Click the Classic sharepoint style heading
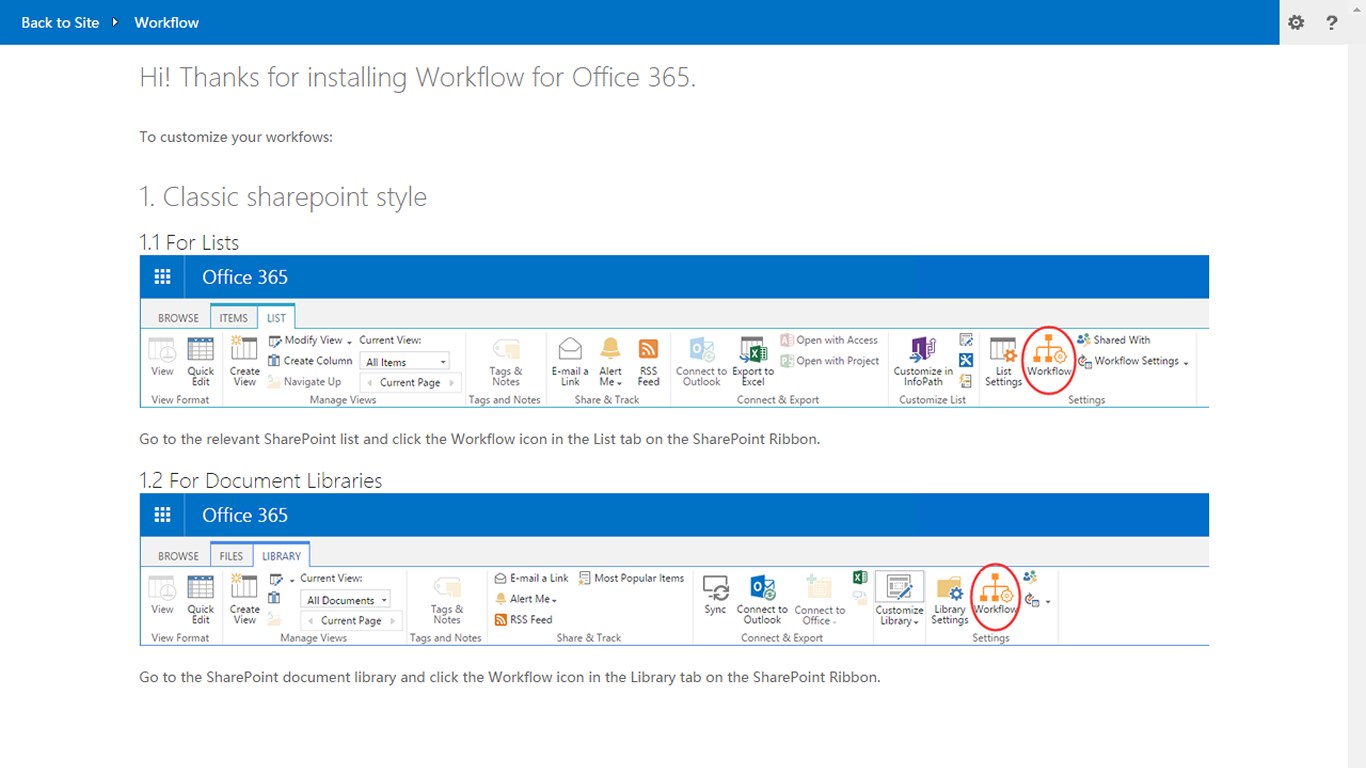The height and width of the screenshot is (768, 1366). pyautogui.click(x=283, y=197)
